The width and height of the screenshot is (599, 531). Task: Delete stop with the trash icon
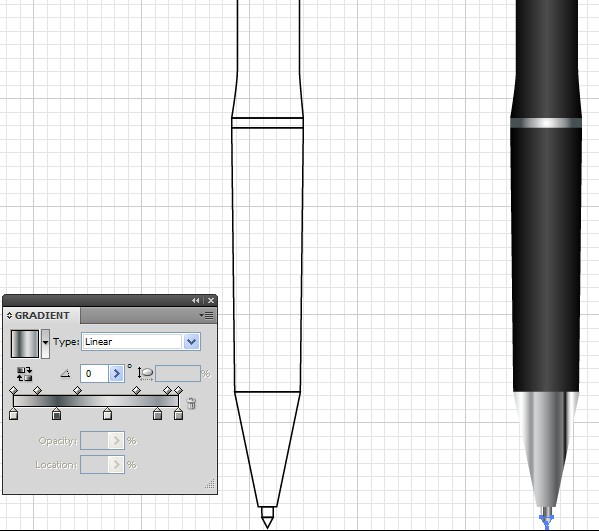click(191, 403)
